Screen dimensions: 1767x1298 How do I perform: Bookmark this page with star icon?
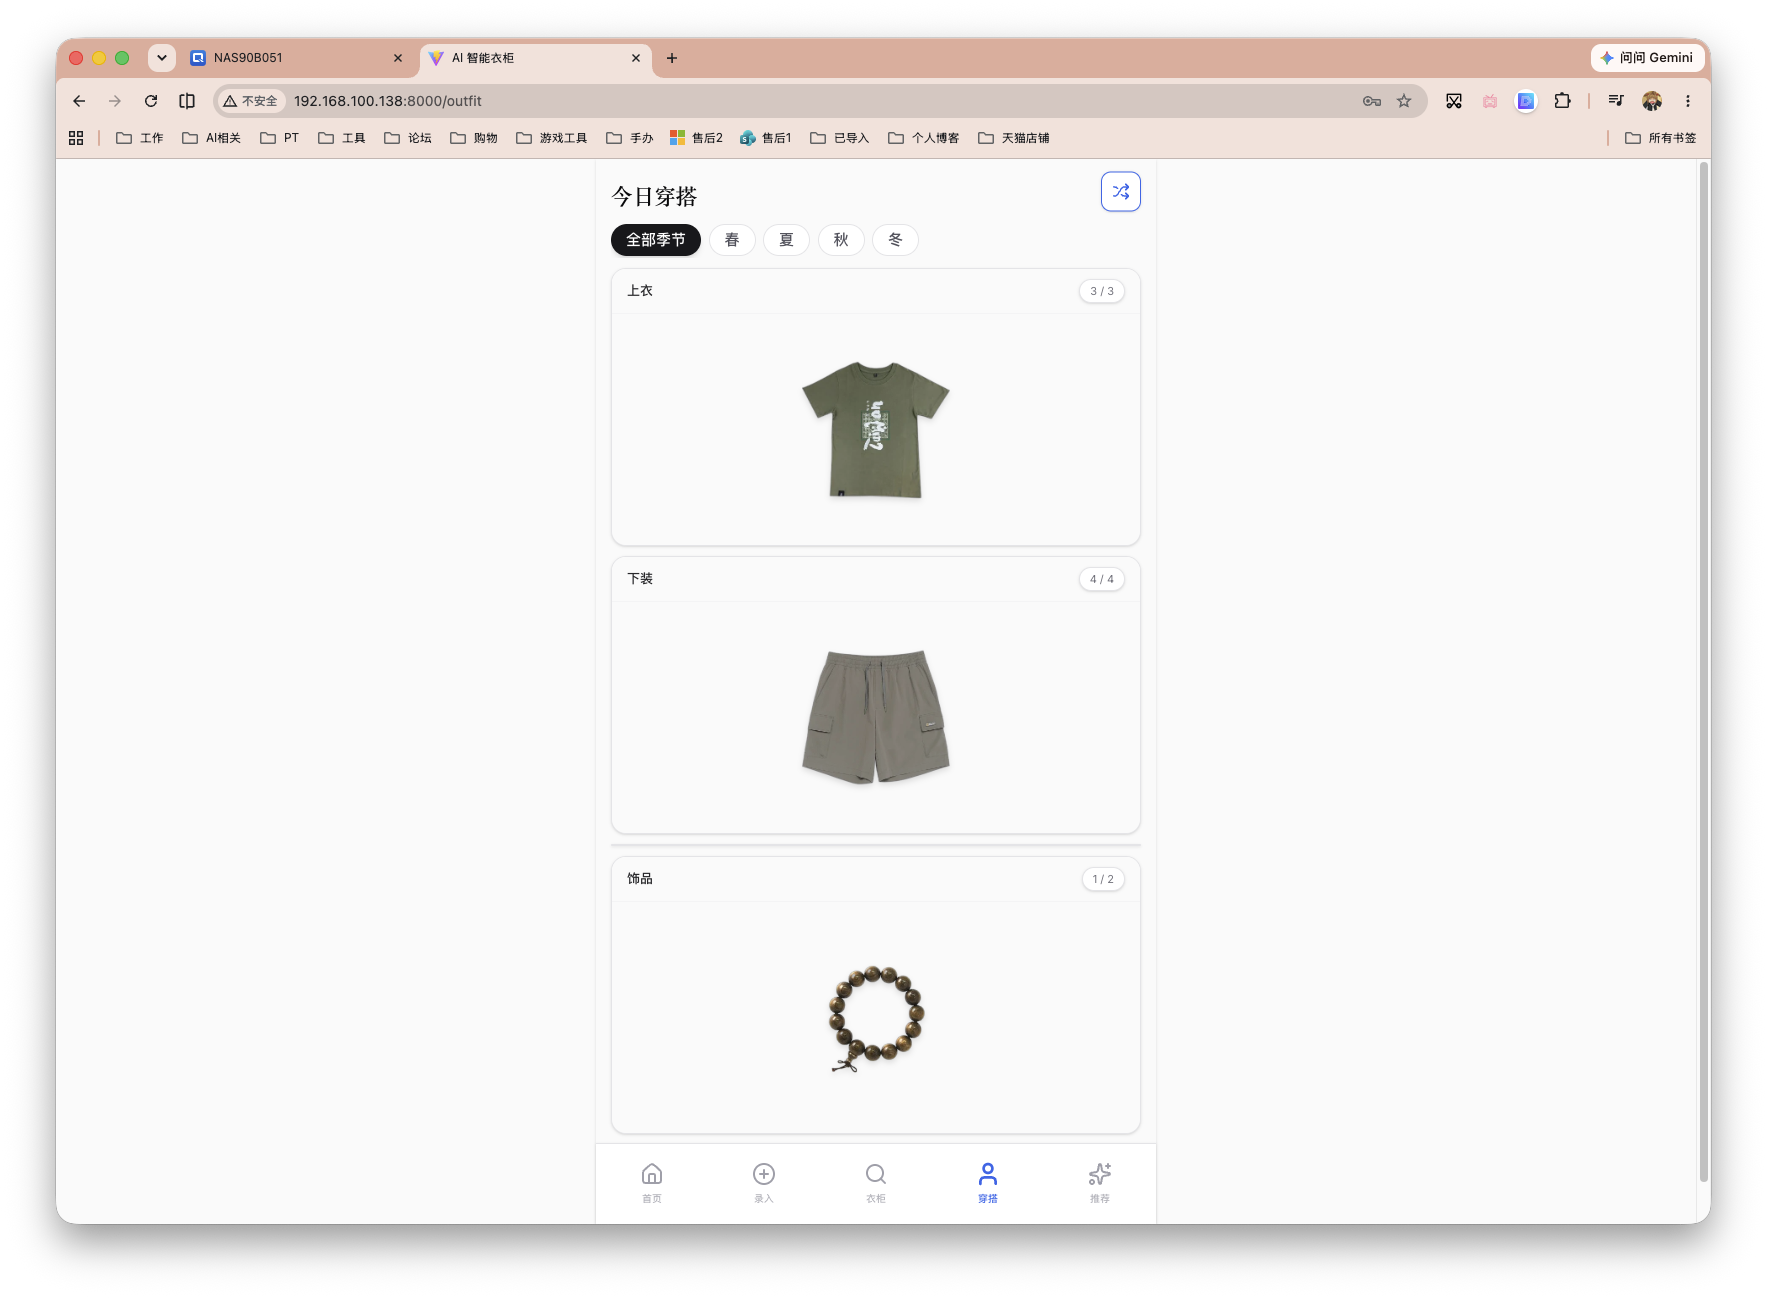click(1404, 101)
